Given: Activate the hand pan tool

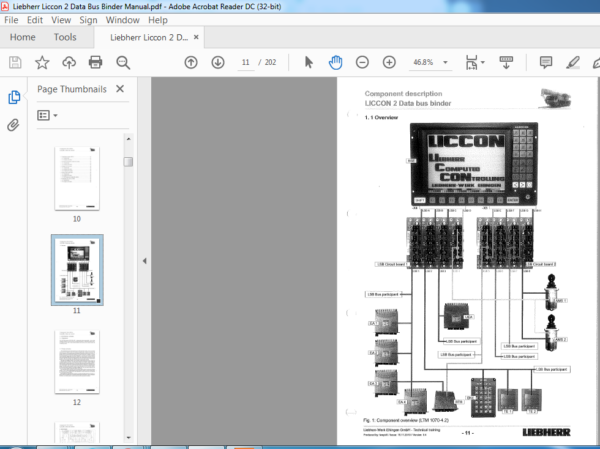Looking at the screenshot, I should point(335,62).
